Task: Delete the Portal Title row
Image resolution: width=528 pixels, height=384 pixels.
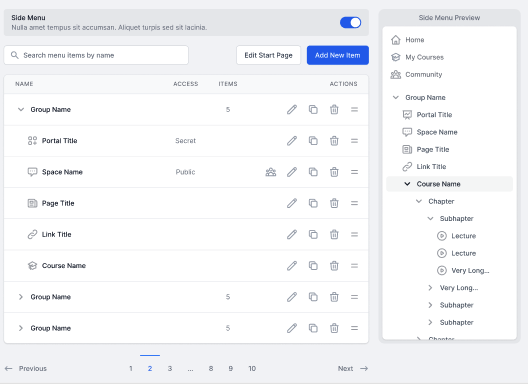Action: coord(334,141)
